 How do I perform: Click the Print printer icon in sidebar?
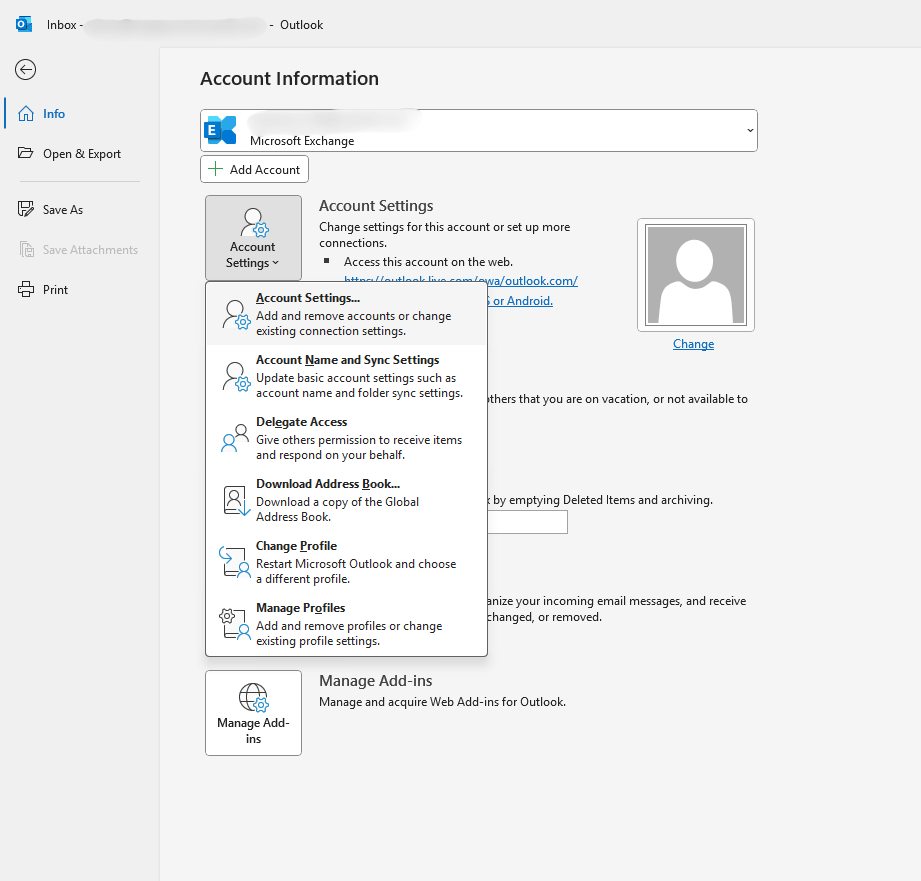coord(27,289)
